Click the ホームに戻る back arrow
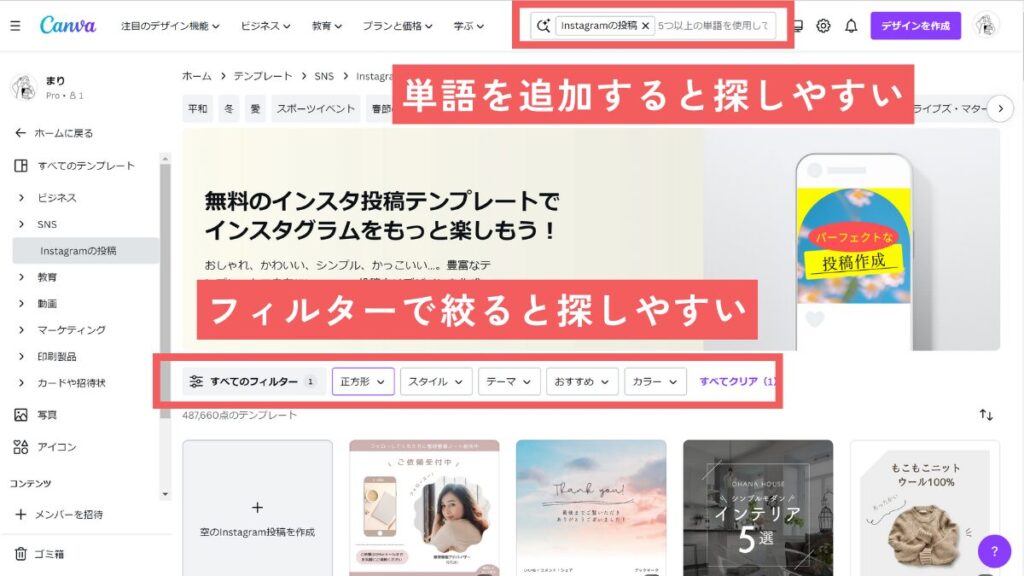This screenshot has height=576, width=1024. coord(20,133)
